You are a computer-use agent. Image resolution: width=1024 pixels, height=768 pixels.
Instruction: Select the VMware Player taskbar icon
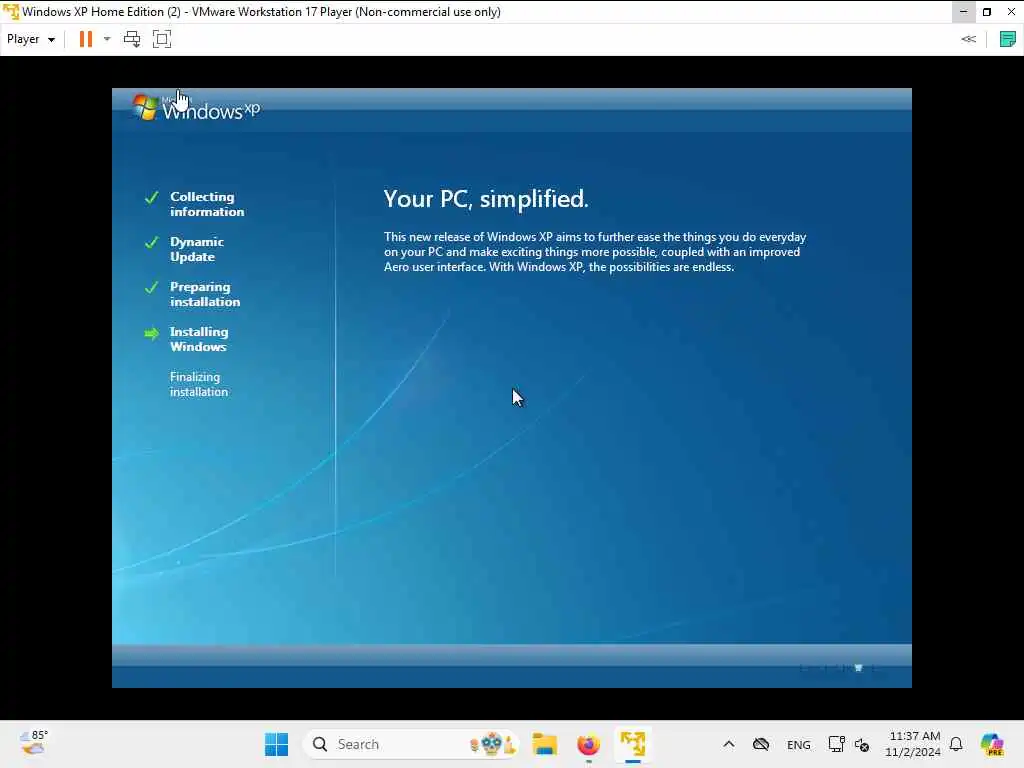point(632,744)
